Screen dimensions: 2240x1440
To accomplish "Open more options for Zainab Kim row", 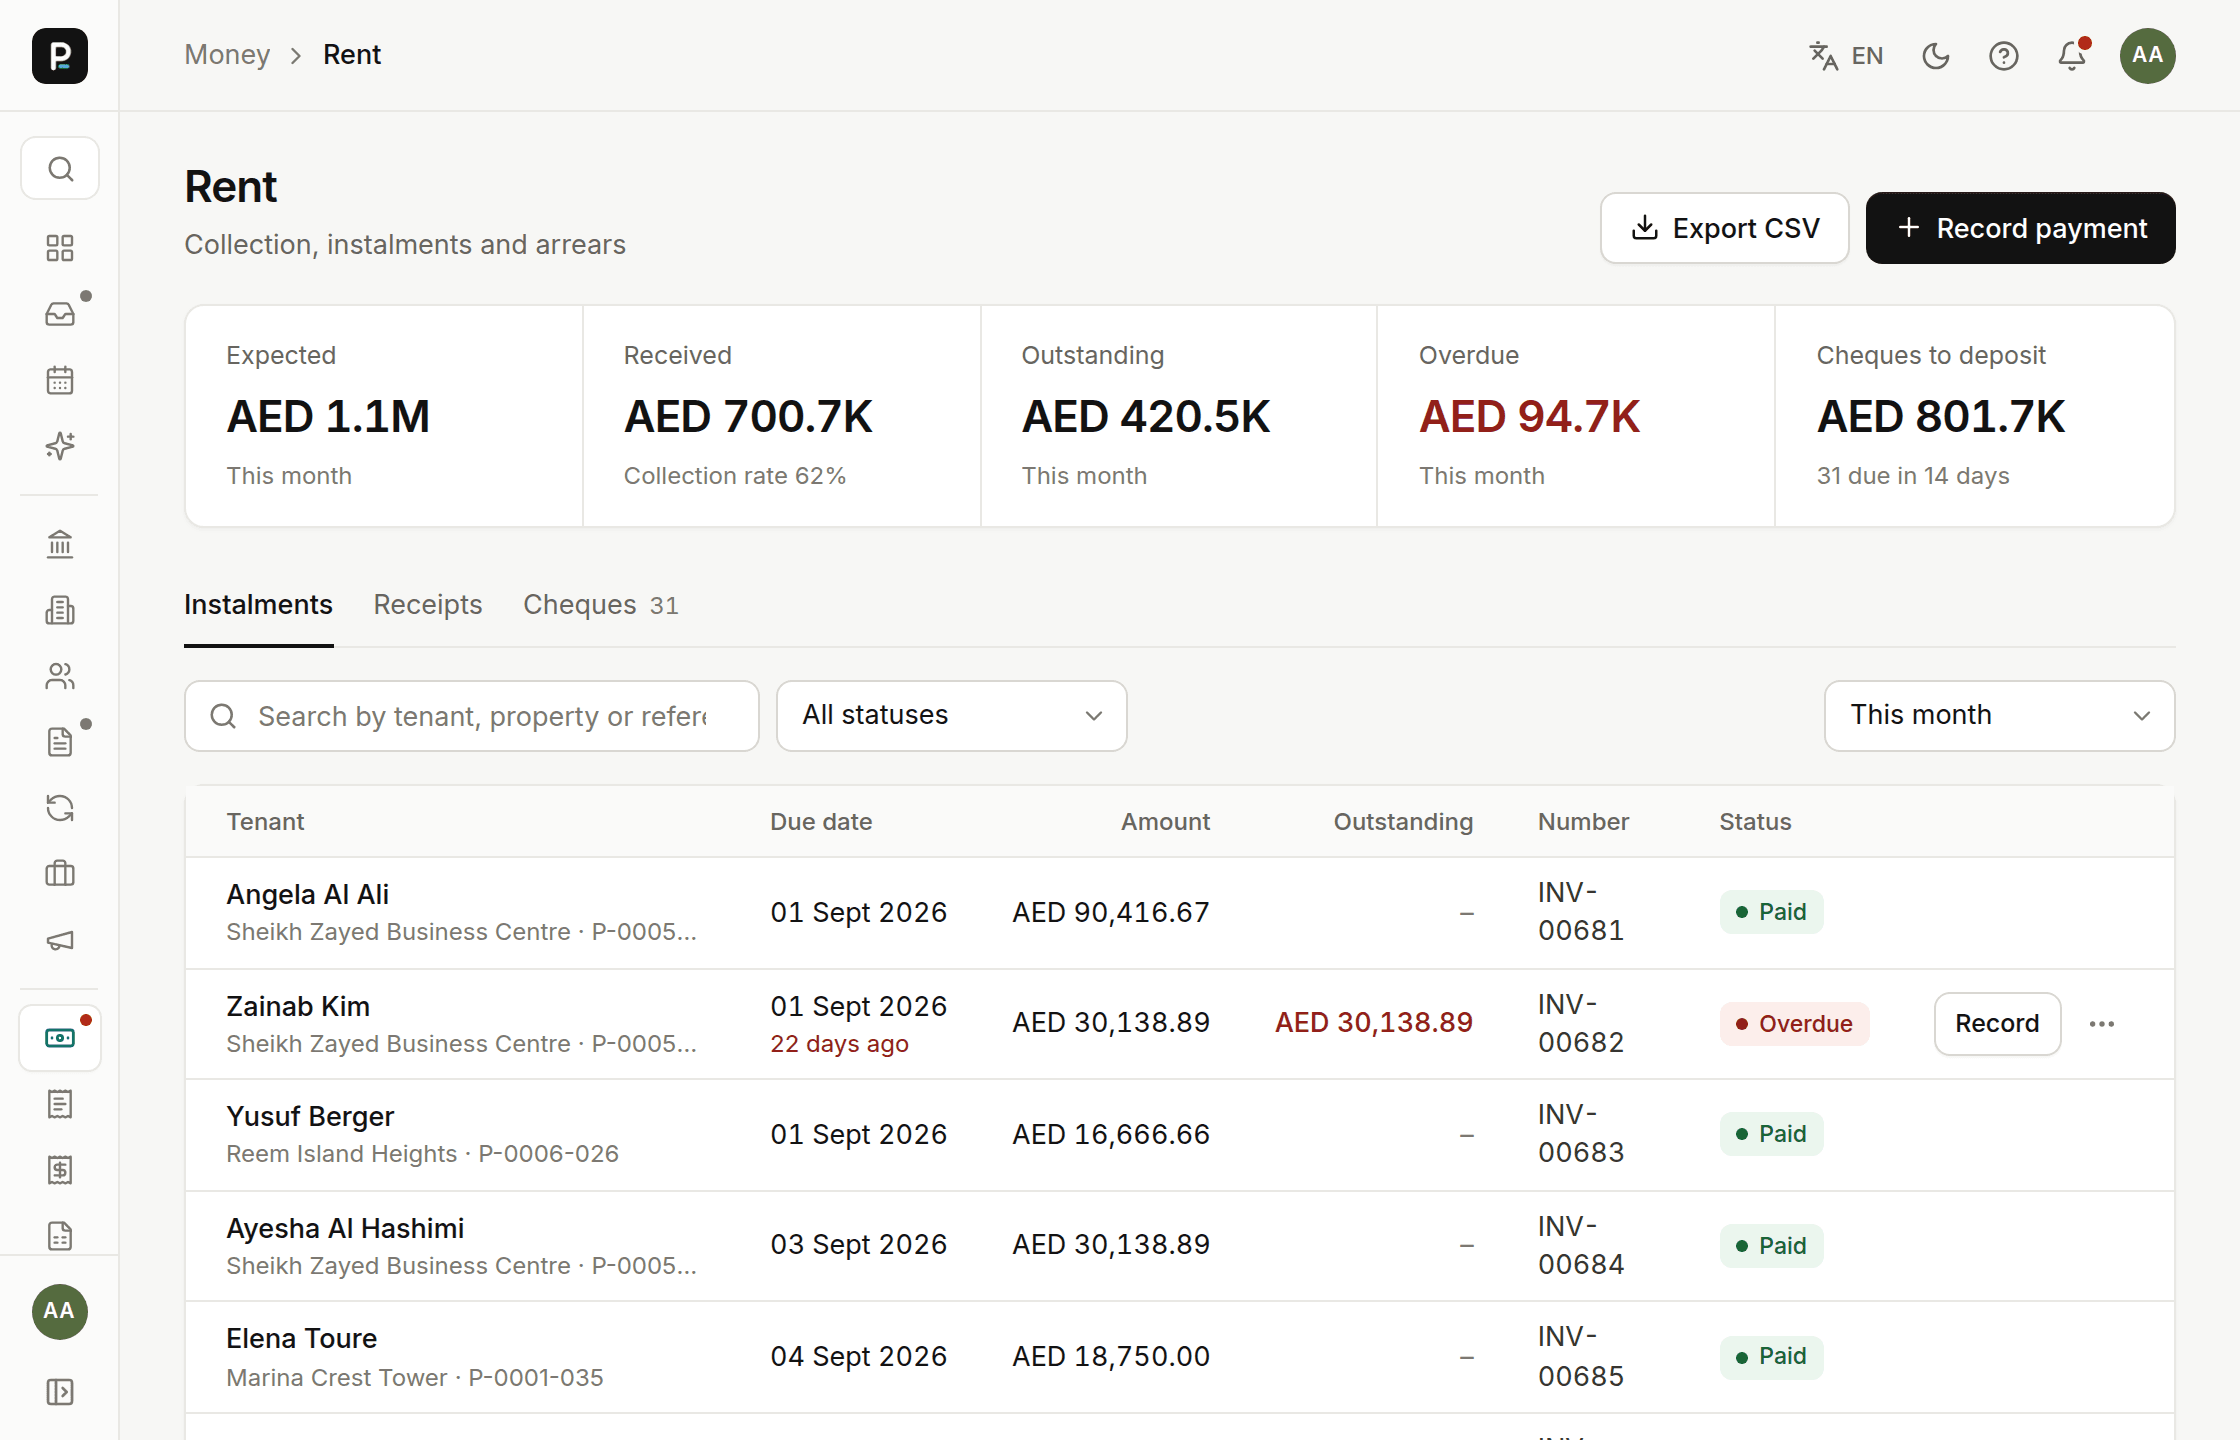I will (2102, 1024).
